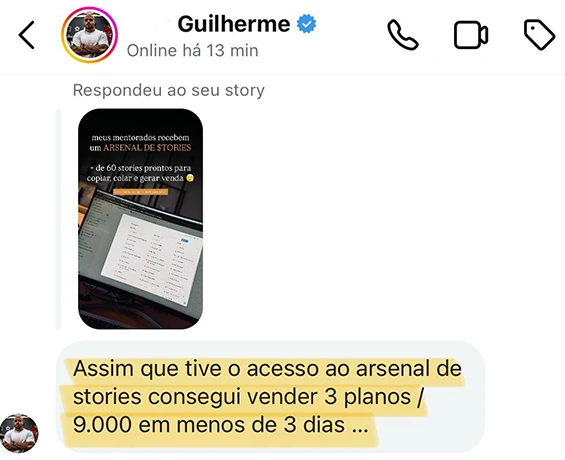
Task: Open the label tag icon in header
Action: [539, 35]
